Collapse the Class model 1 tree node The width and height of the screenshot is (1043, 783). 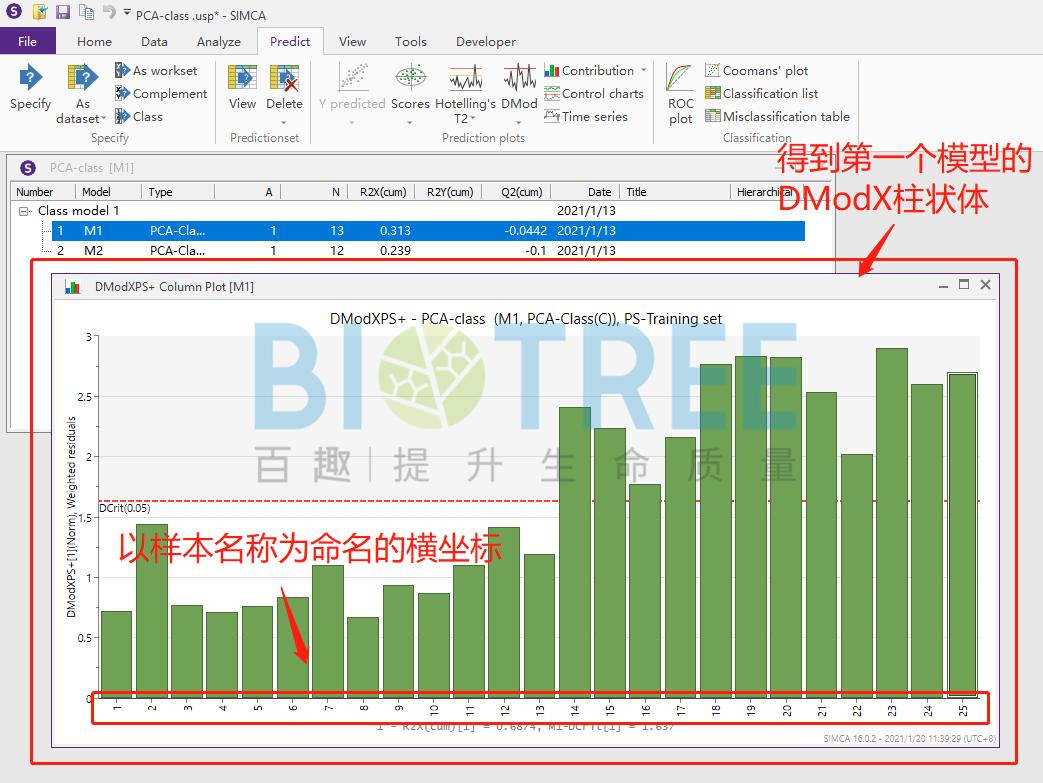pyautogui.click(x=24, y=211)
